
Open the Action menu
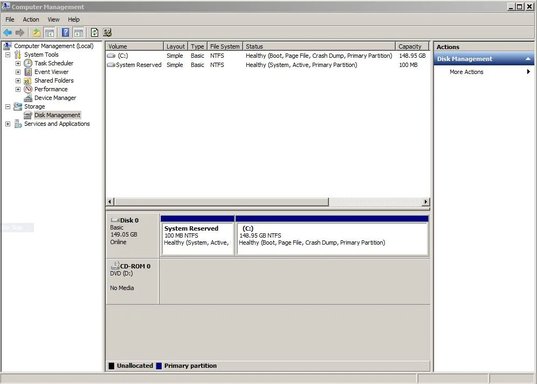(31, 20)
